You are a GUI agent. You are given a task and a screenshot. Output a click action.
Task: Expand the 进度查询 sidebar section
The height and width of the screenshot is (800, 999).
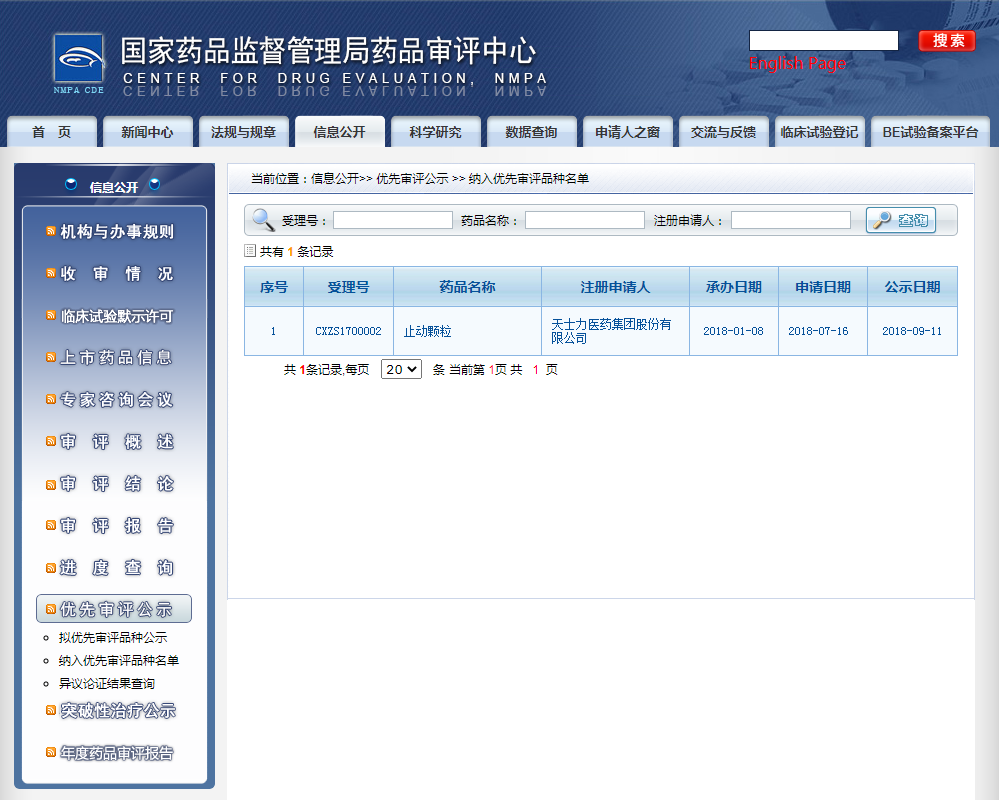[114, 568]
